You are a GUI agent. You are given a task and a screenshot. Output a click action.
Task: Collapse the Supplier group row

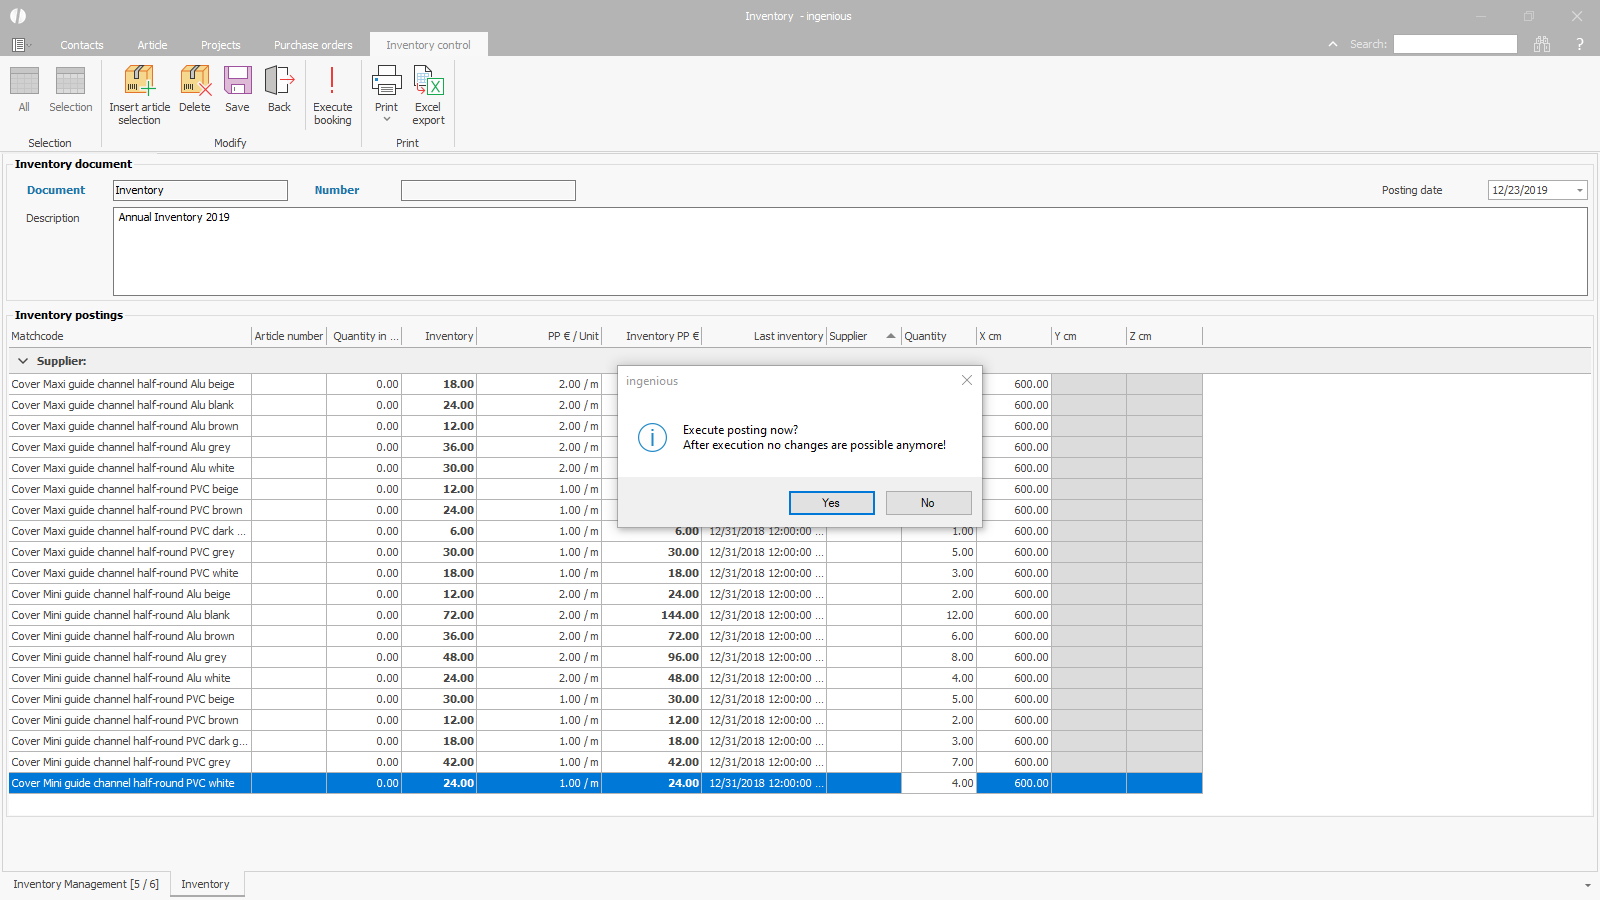click(23, 361)
